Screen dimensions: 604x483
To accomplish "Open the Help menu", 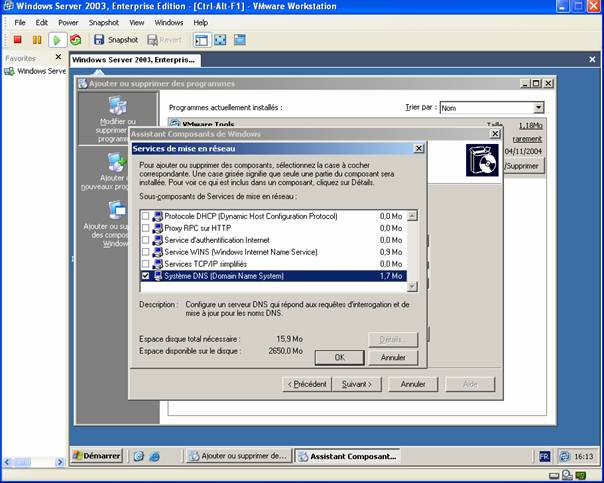I will pos(200,23).
